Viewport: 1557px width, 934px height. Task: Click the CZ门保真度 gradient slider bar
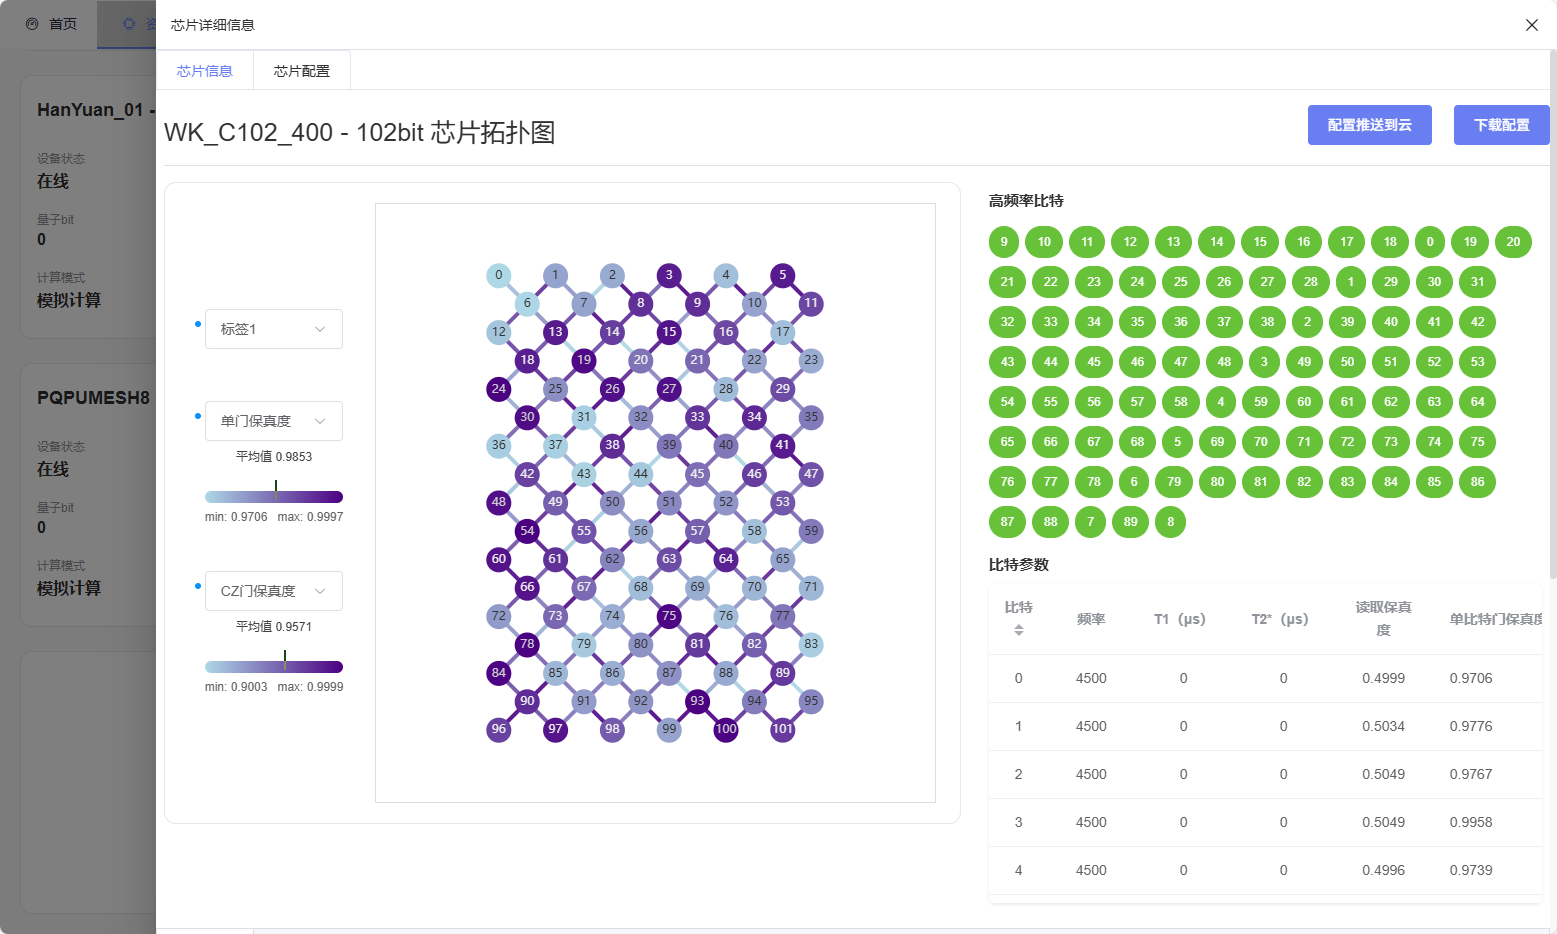[x=273, y=667]
